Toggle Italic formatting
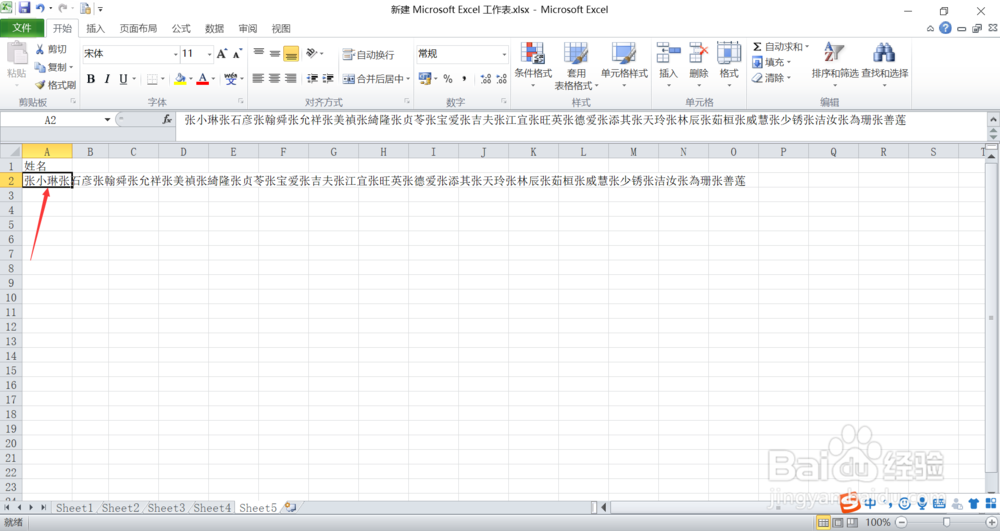The height and width of the screenshot is (531, 1000). click(107, 79)
